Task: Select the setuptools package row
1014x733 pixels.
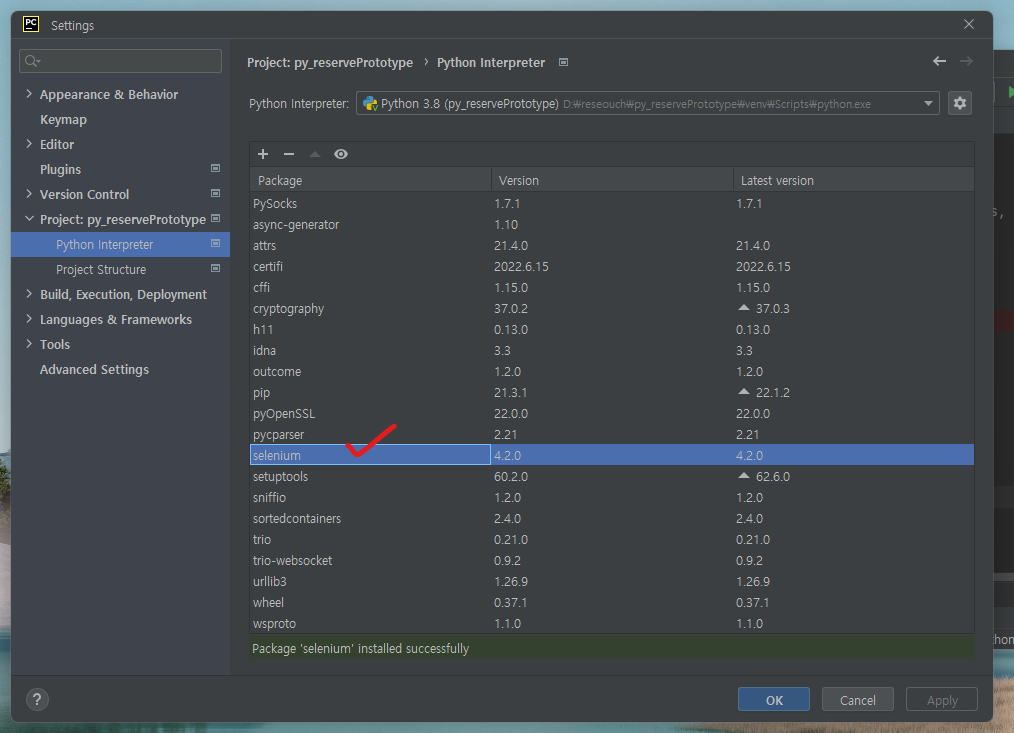Action: tap(612, 477)
